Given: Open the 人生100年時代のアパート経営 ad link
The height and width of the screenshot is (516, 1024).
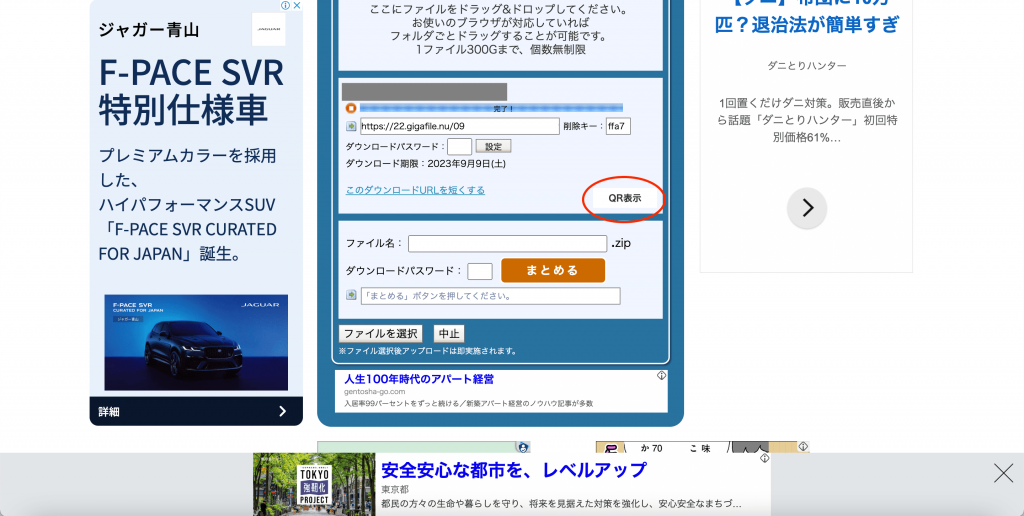Looking at the screenshot, I should (419, 379).
